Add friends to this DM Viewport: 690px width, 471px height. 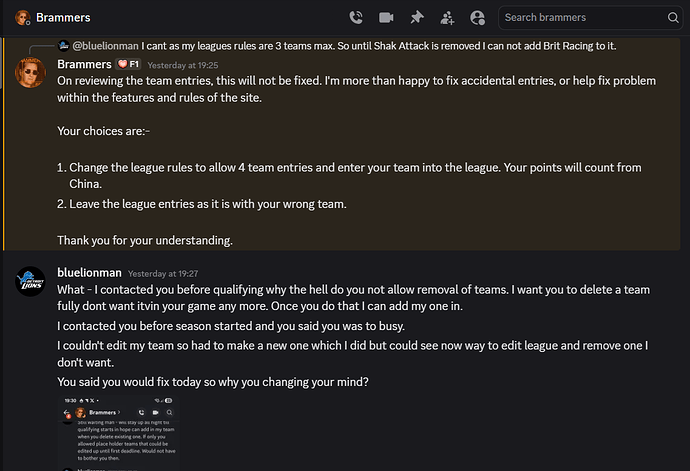pos(446,17)
